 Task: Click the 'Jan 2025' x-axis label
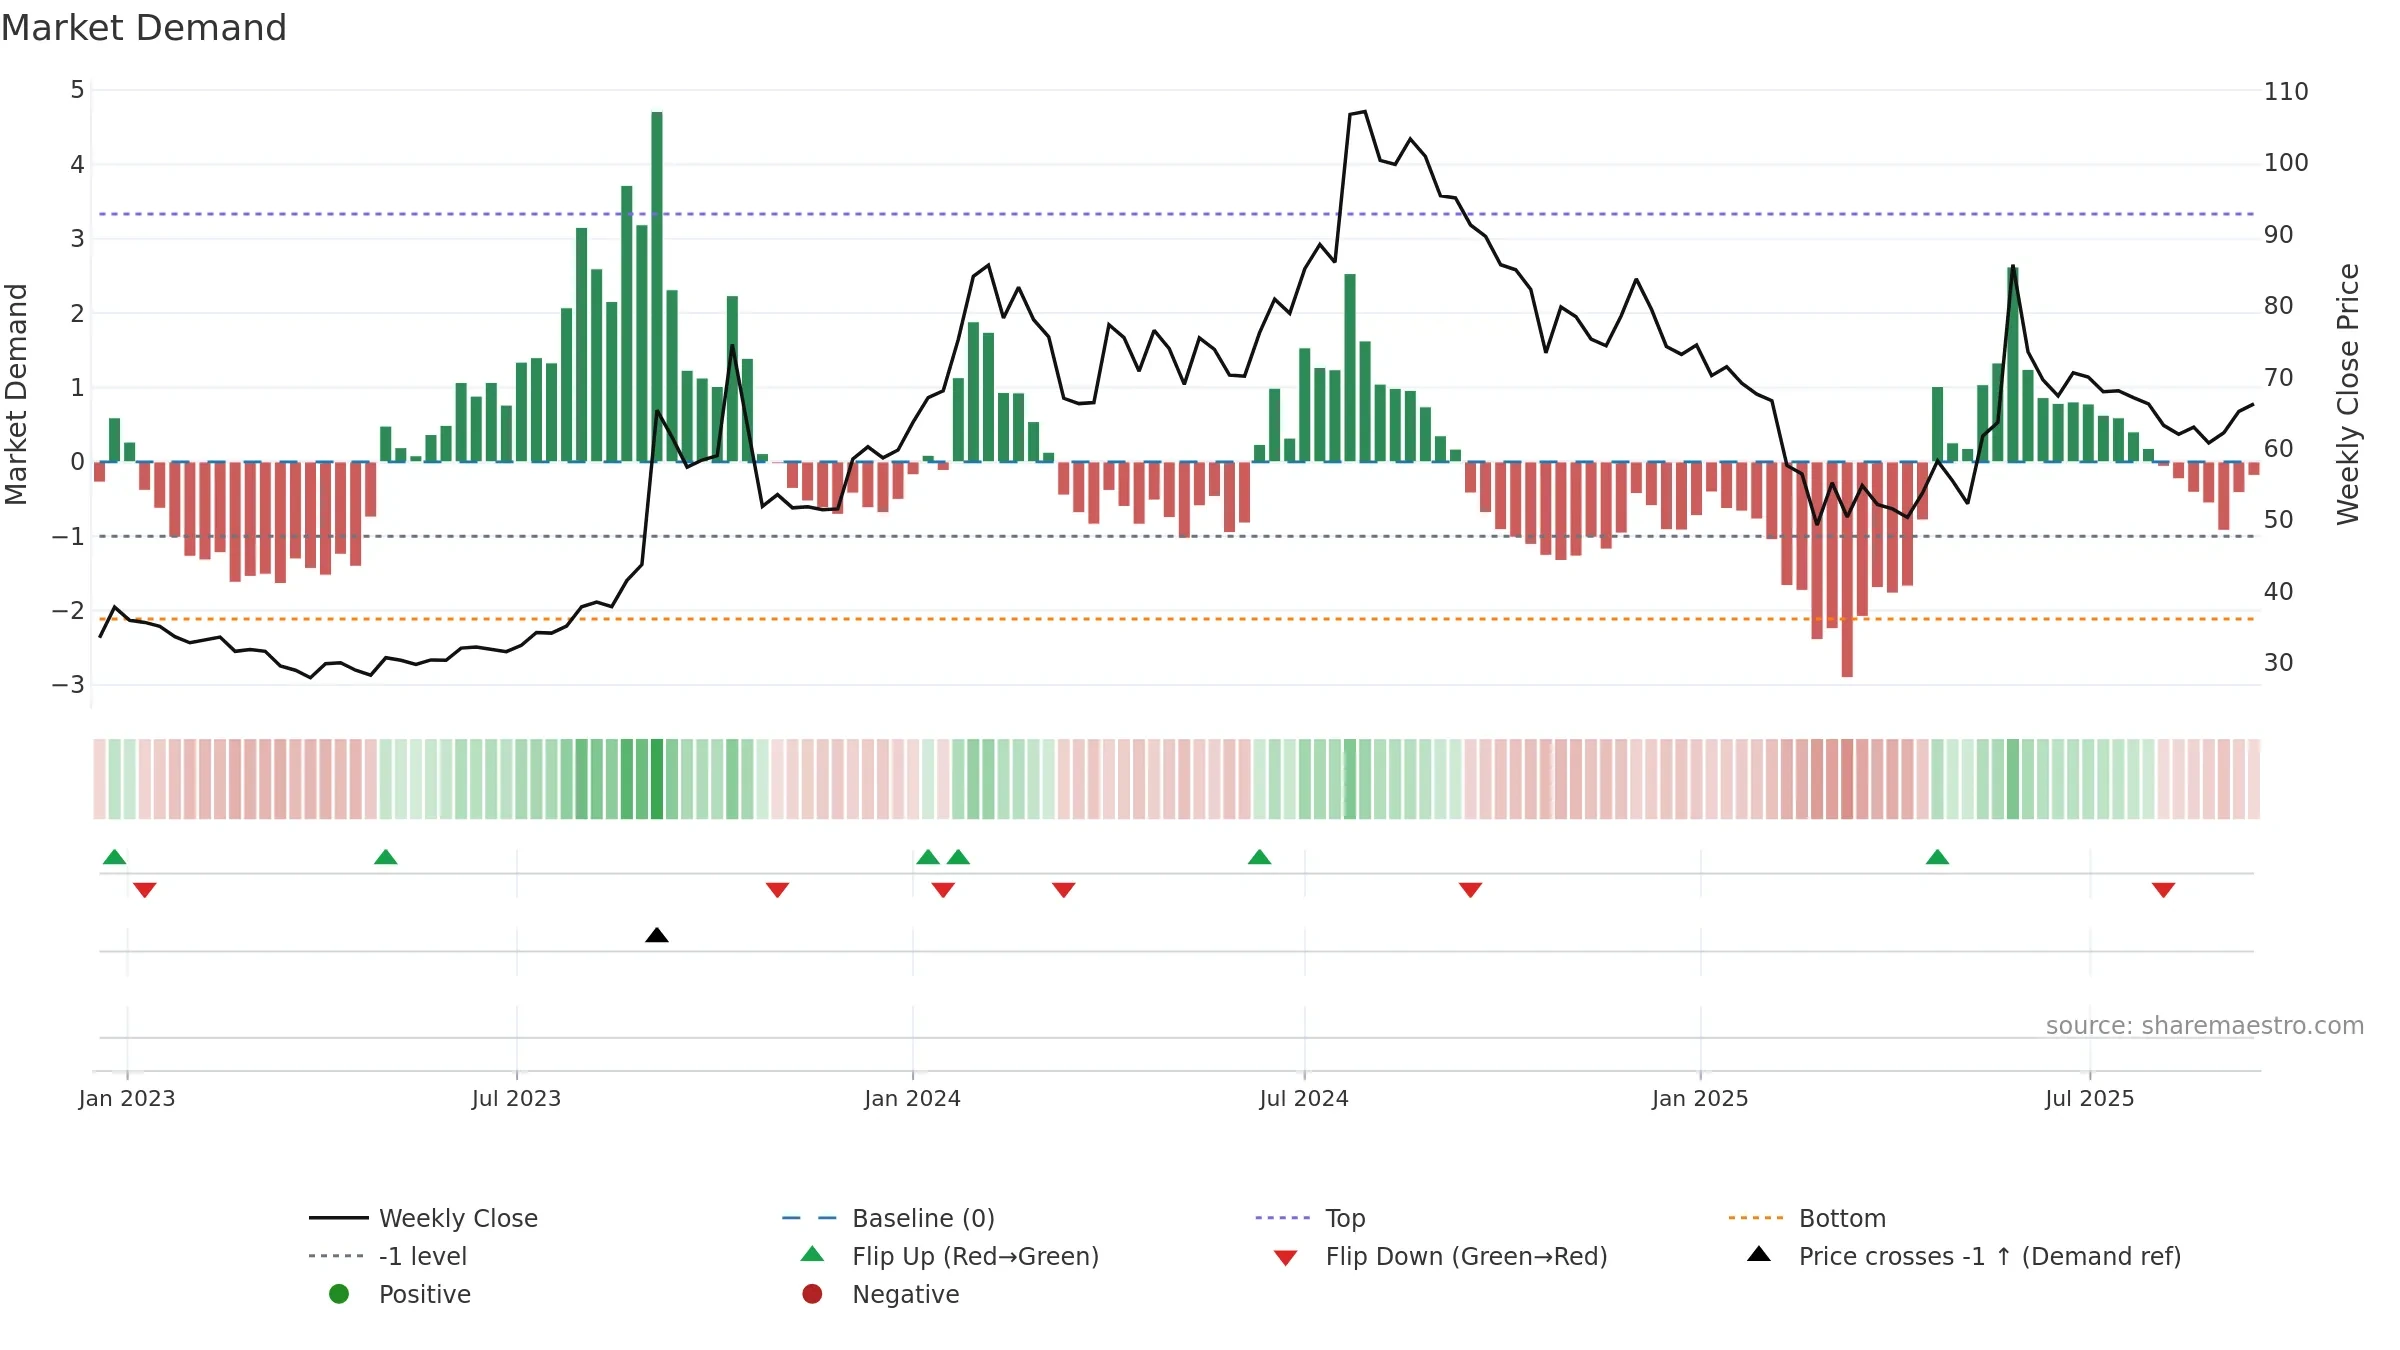[x=1700, y=1098]
